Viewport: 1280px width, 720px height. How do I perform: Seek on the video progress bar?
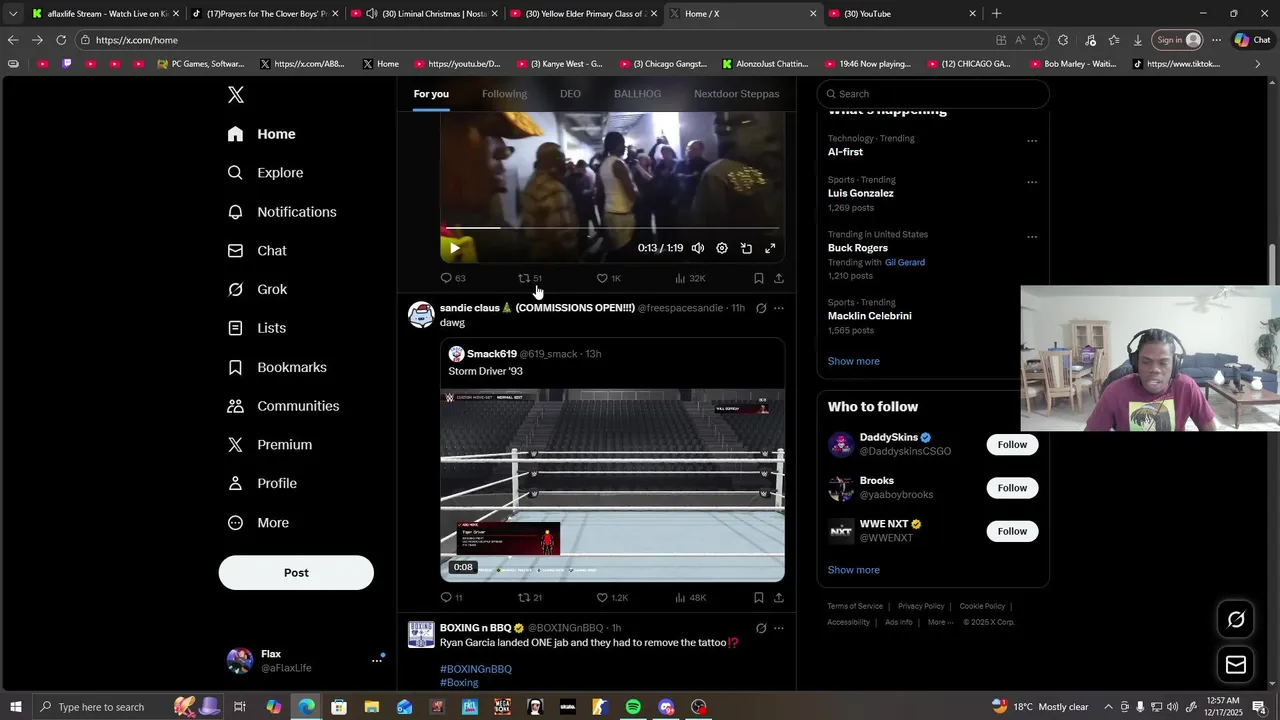(612, 228)
